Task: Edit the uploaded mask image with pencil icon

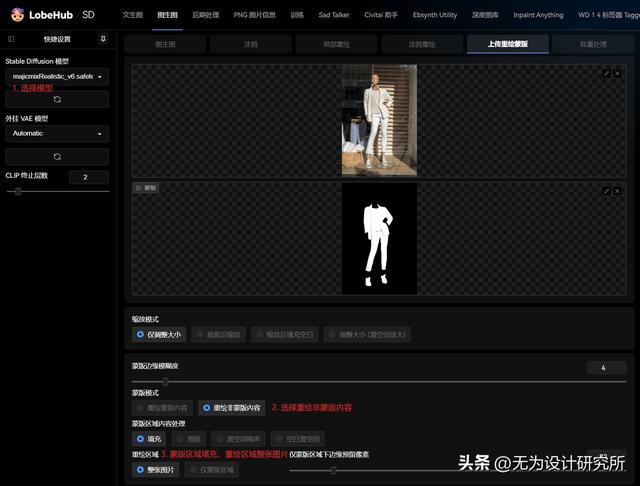Action: coord(606,190)
